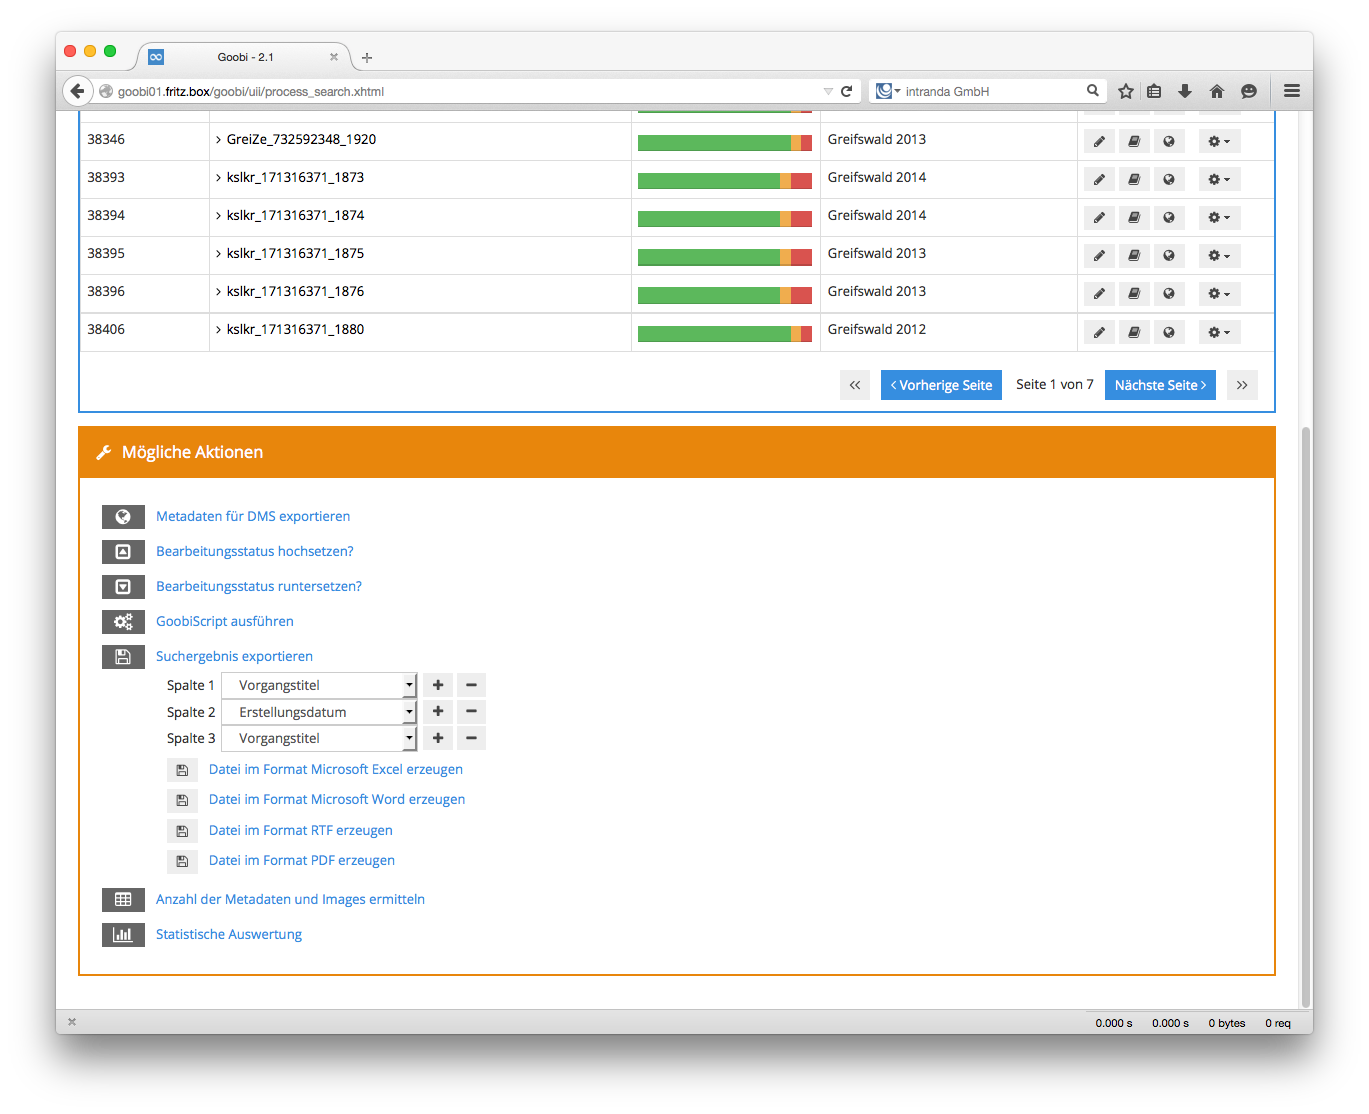Open Statistische Auswertung link

229,935
